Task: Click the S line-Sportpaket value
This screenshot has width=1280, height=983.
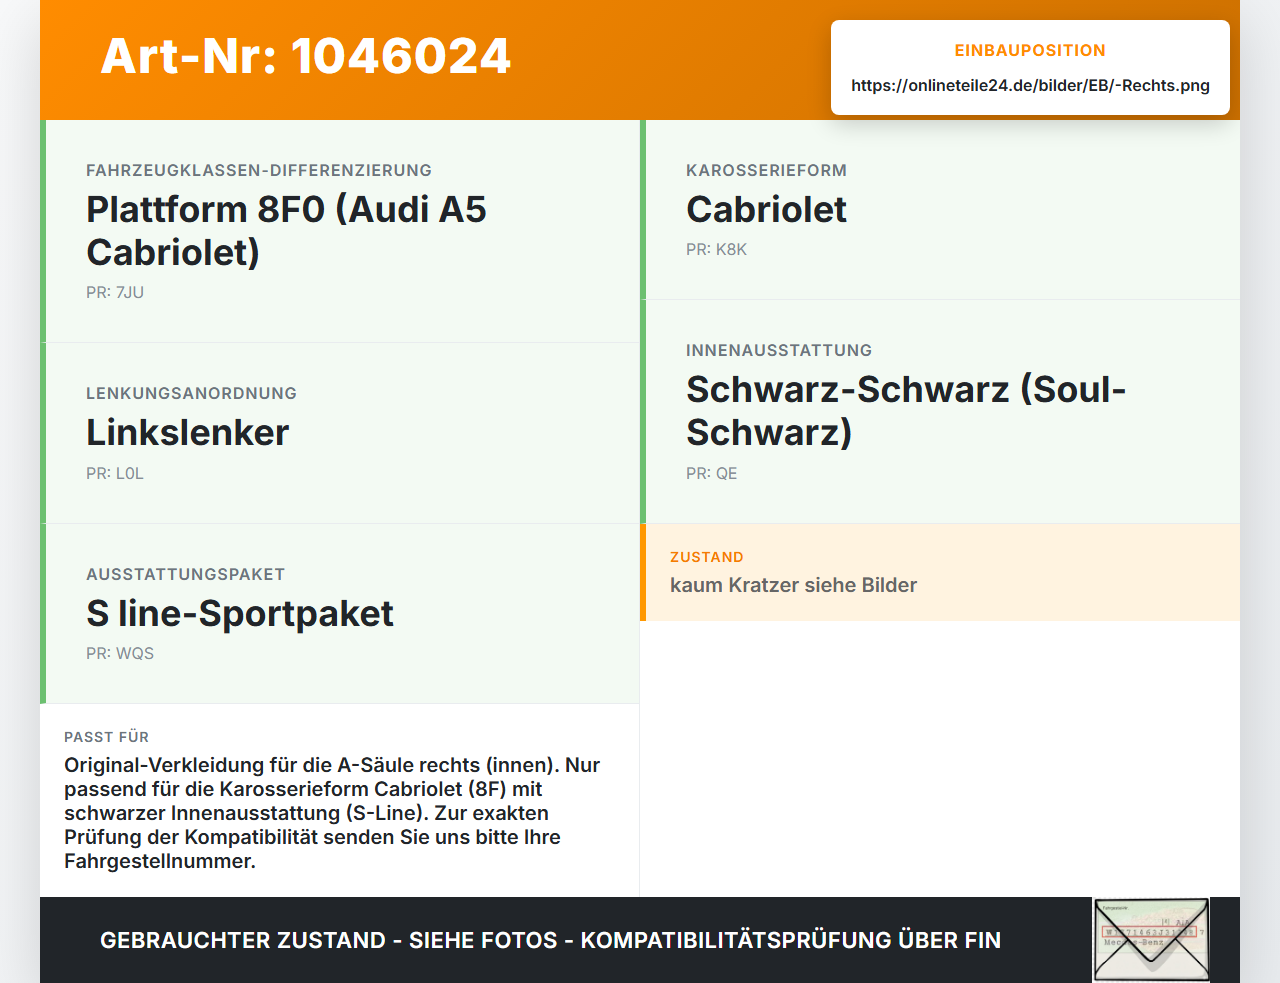Action: [240, 614]
